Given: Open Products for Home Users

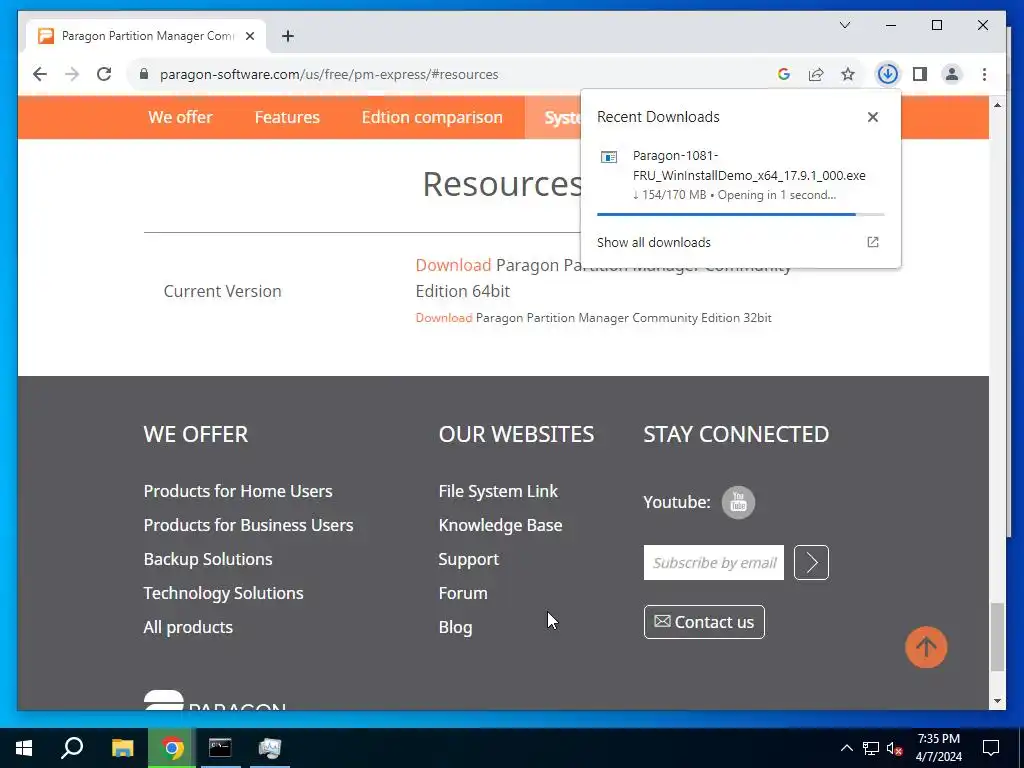Looking at the screenshot, I should [238, 491].
